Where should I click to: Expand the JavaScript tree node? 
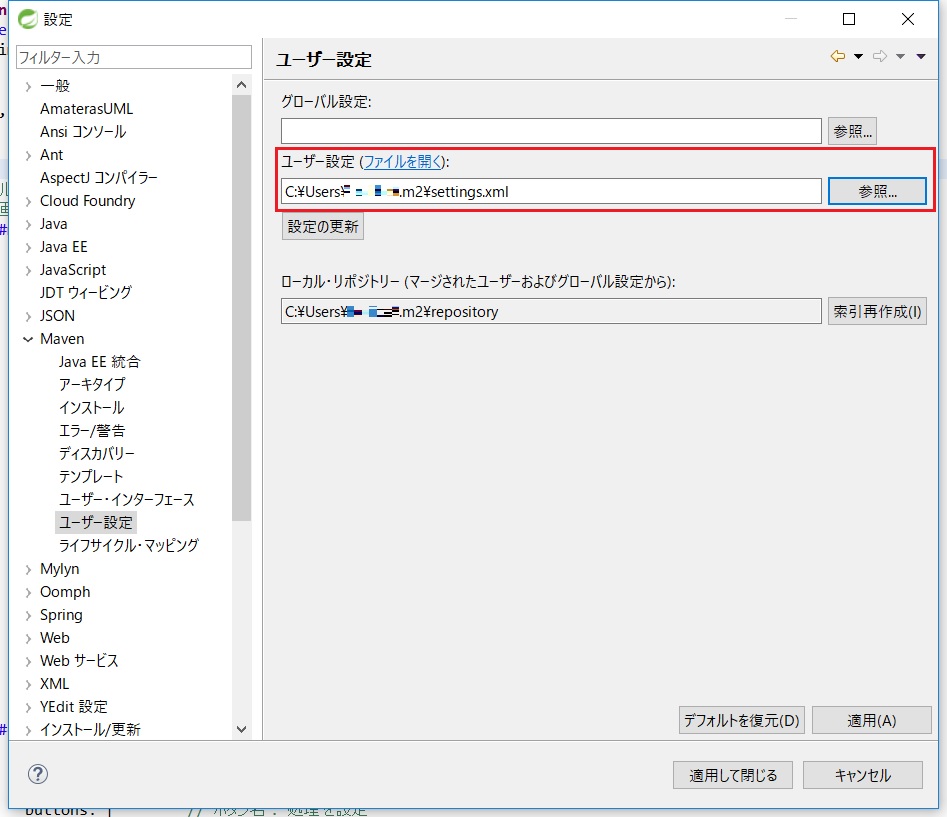pos(28,271)
